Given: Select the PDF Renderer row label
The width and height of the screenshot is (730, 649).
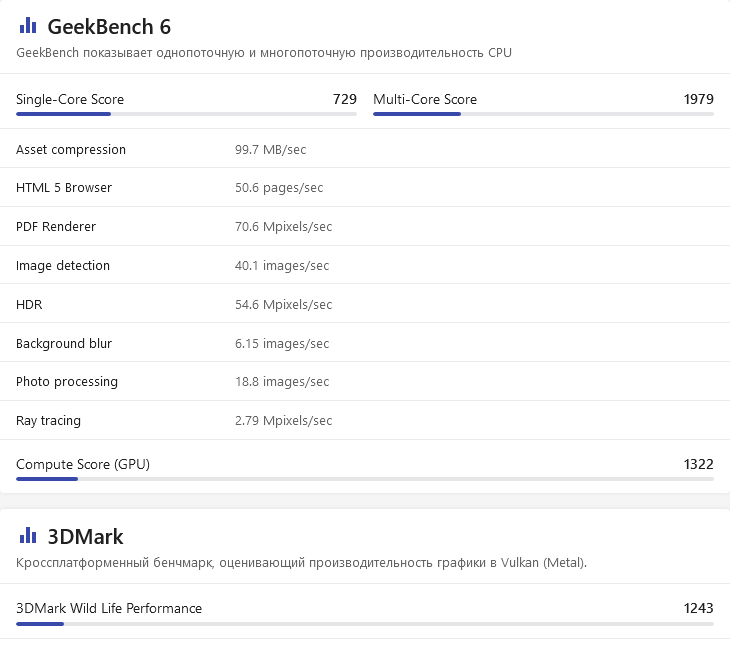Looking at the screenshot, I should [x=56, y=227].
